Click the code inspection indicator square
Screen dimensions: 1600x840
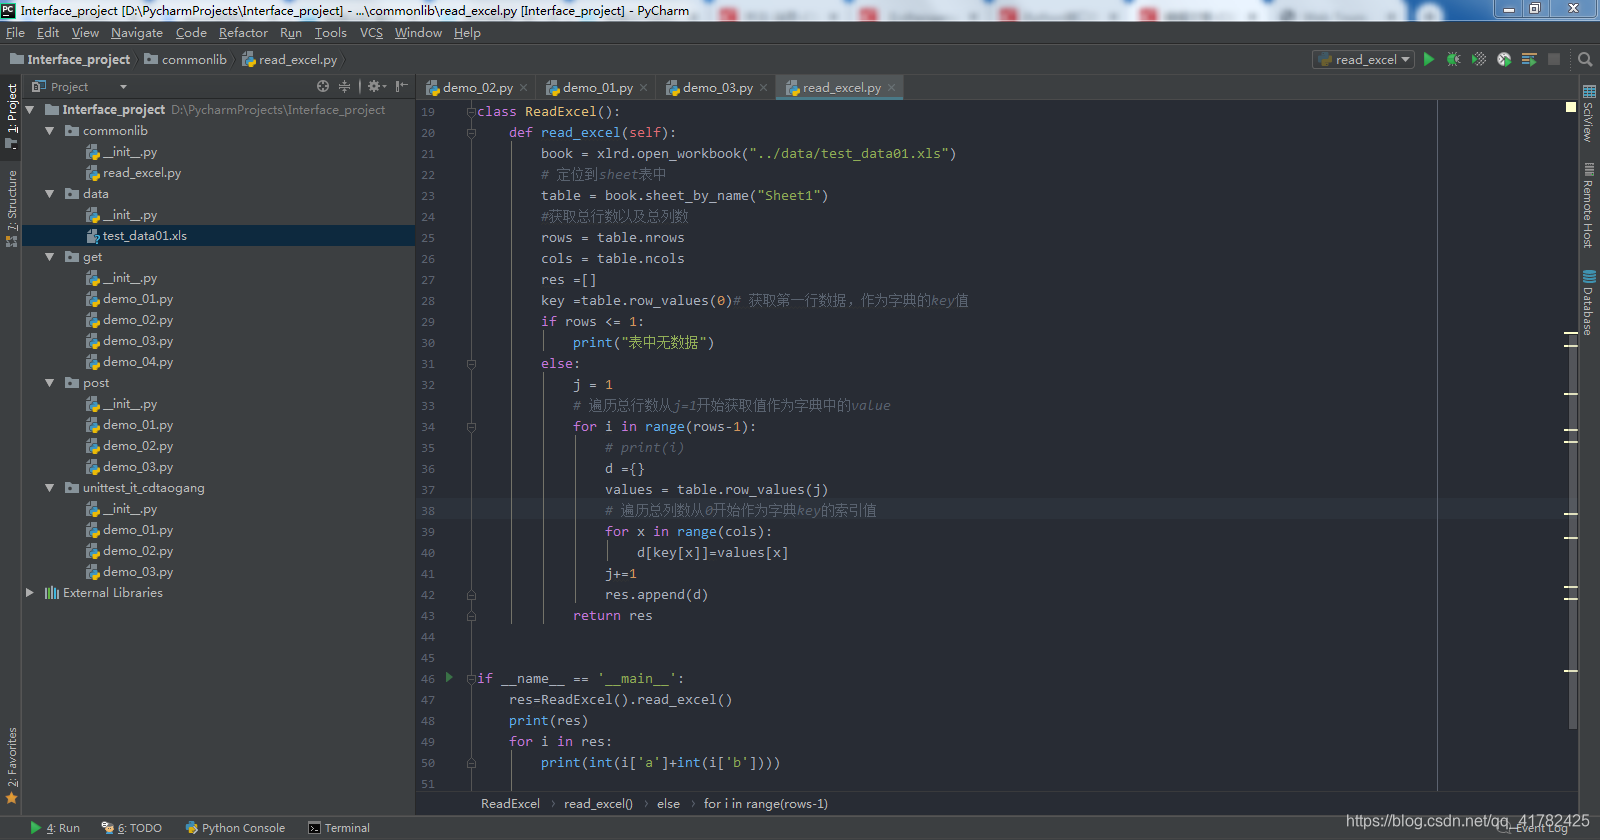(x=1570, y=106)
